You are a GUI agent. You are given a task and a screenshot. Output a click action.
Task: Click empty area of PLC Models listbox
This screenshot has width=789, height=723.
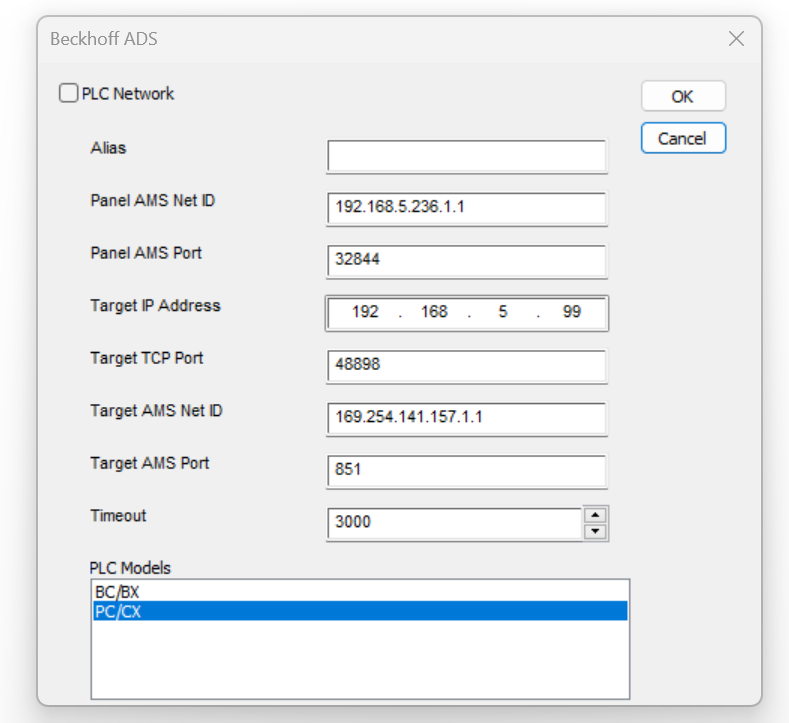click(x=360, y=659)
